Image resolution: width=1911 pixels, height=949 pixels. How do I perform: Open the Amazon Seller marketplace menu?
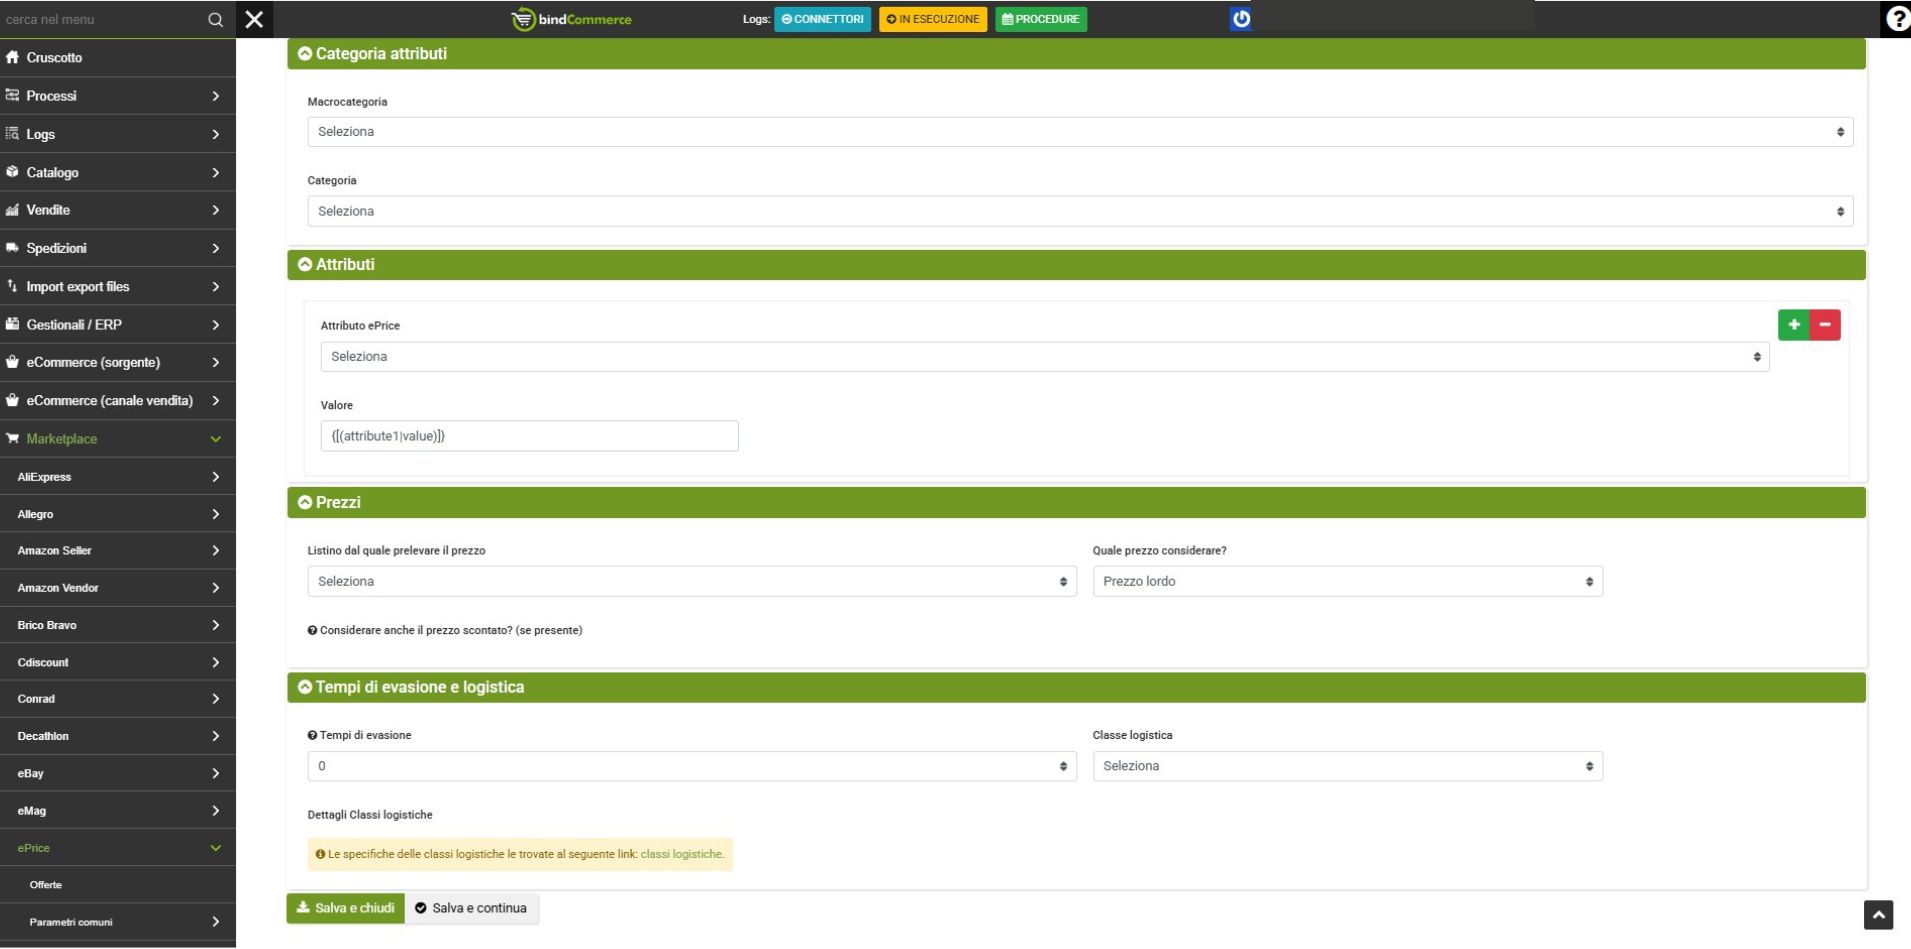point(117,551)
